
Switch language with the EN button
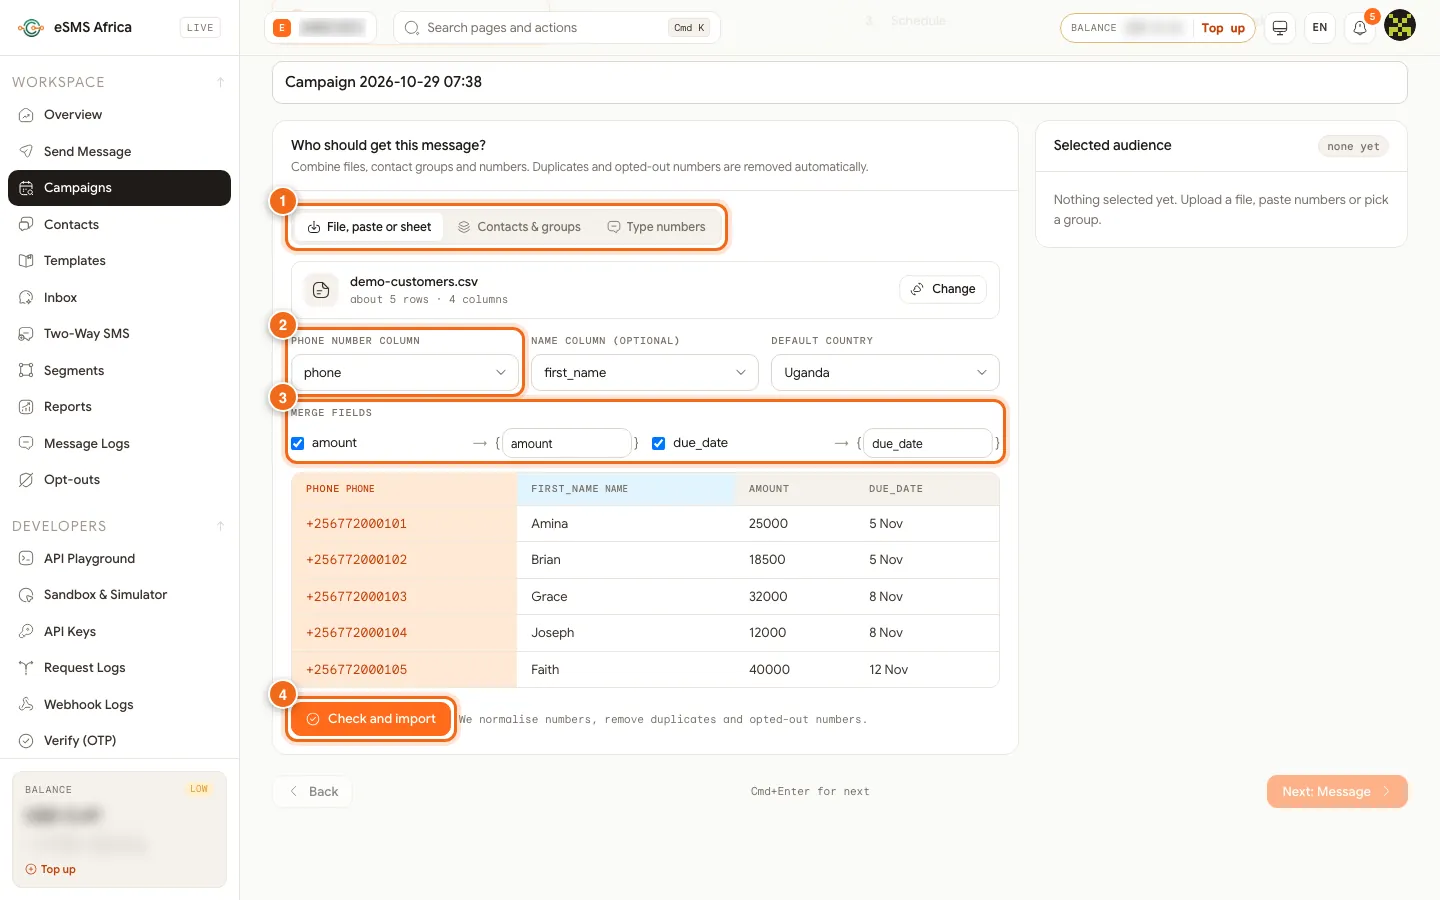pos(1320,28)
